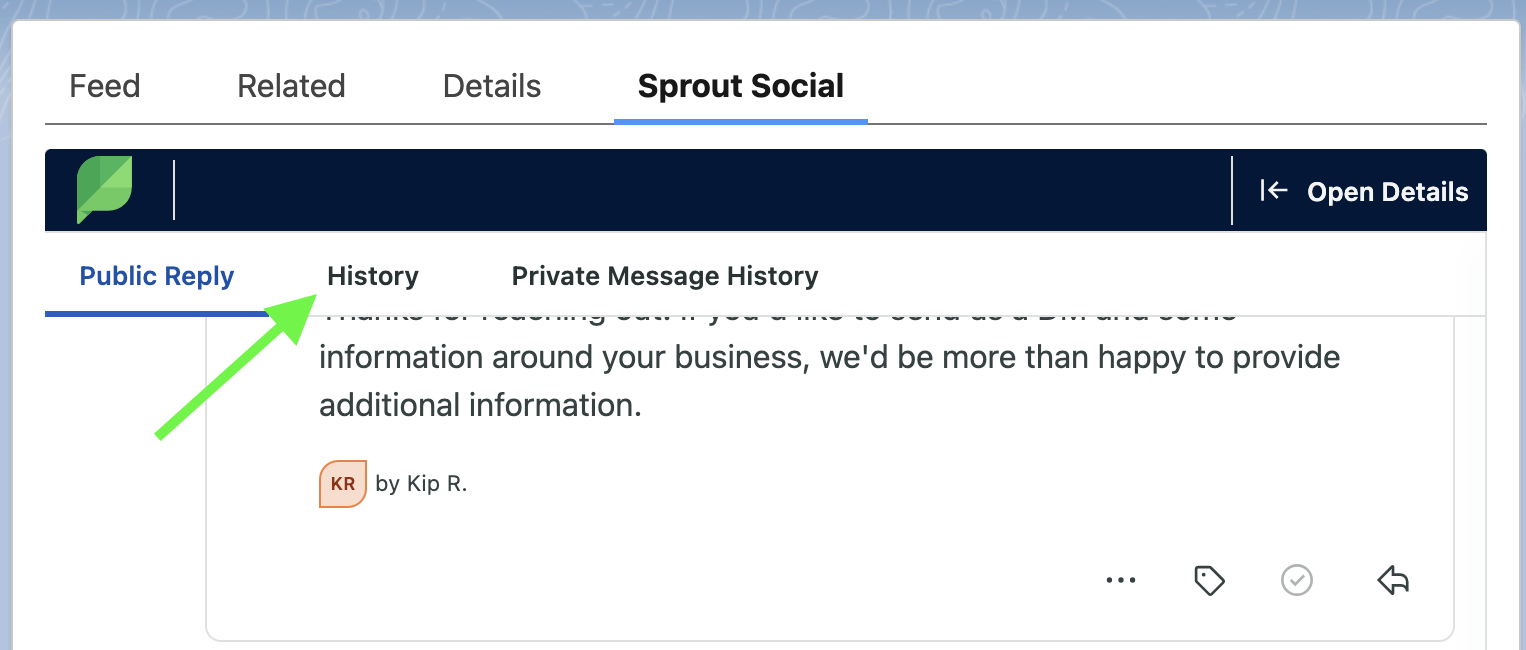The width and height of the screenshot is (1526, 650).
Task: Click the Open Details button text
Action: [1388, 191]
